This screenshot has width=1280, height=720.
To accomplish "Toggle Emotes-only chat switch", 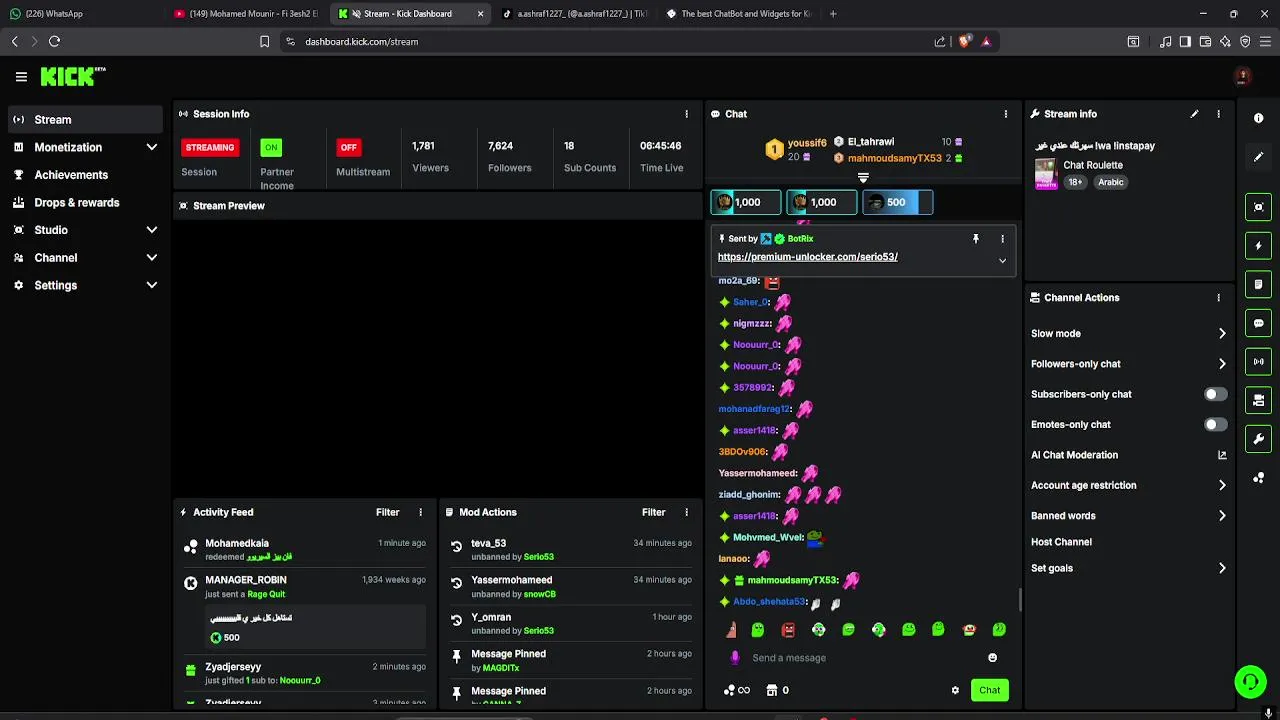I will pos(1215,424).
